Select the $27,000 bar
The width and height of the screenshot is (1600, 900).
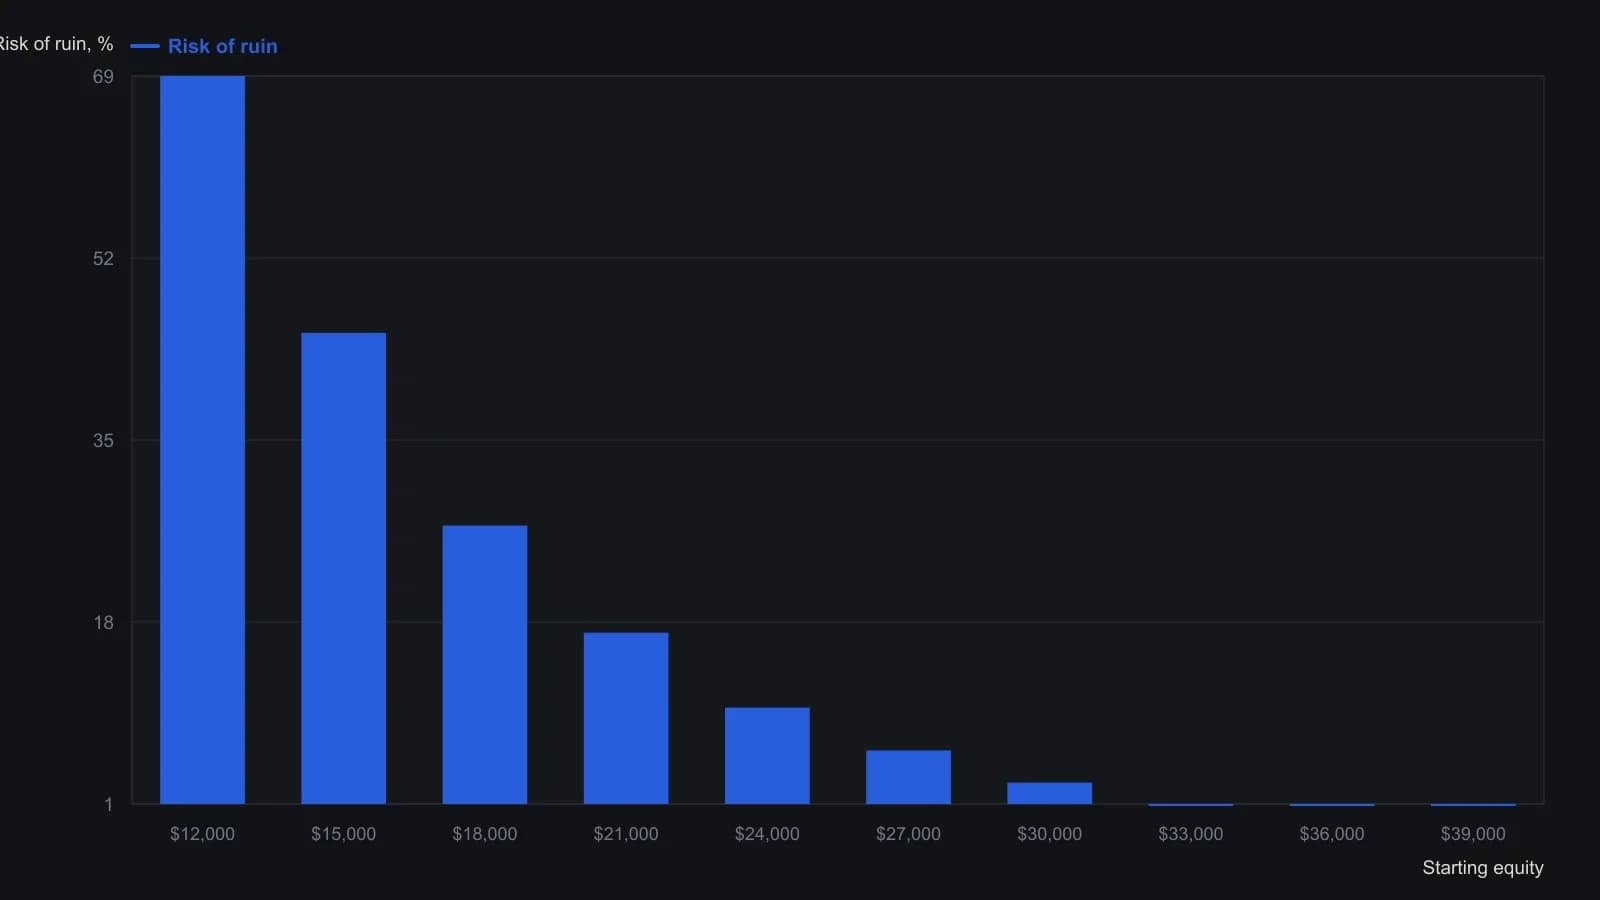(908, 777)
